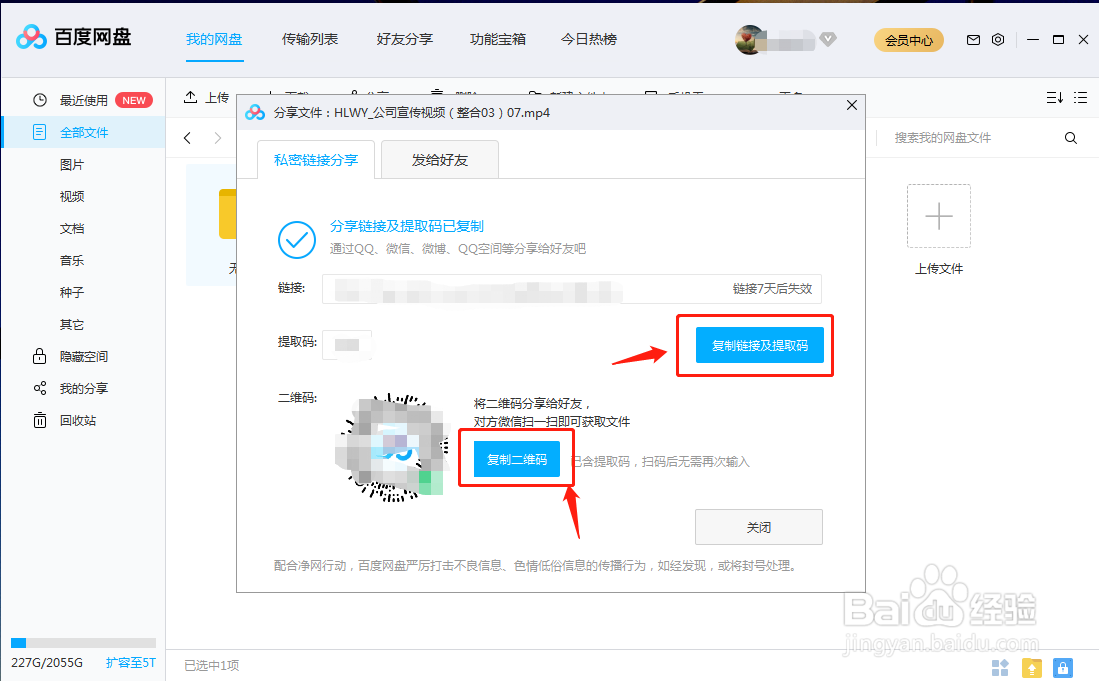Image resolution: width=1099 pixels, height=681 pixels.
Task: Click the yellow upload icon at bottom
Action: pyautogui.click(x=1032, y=668)
